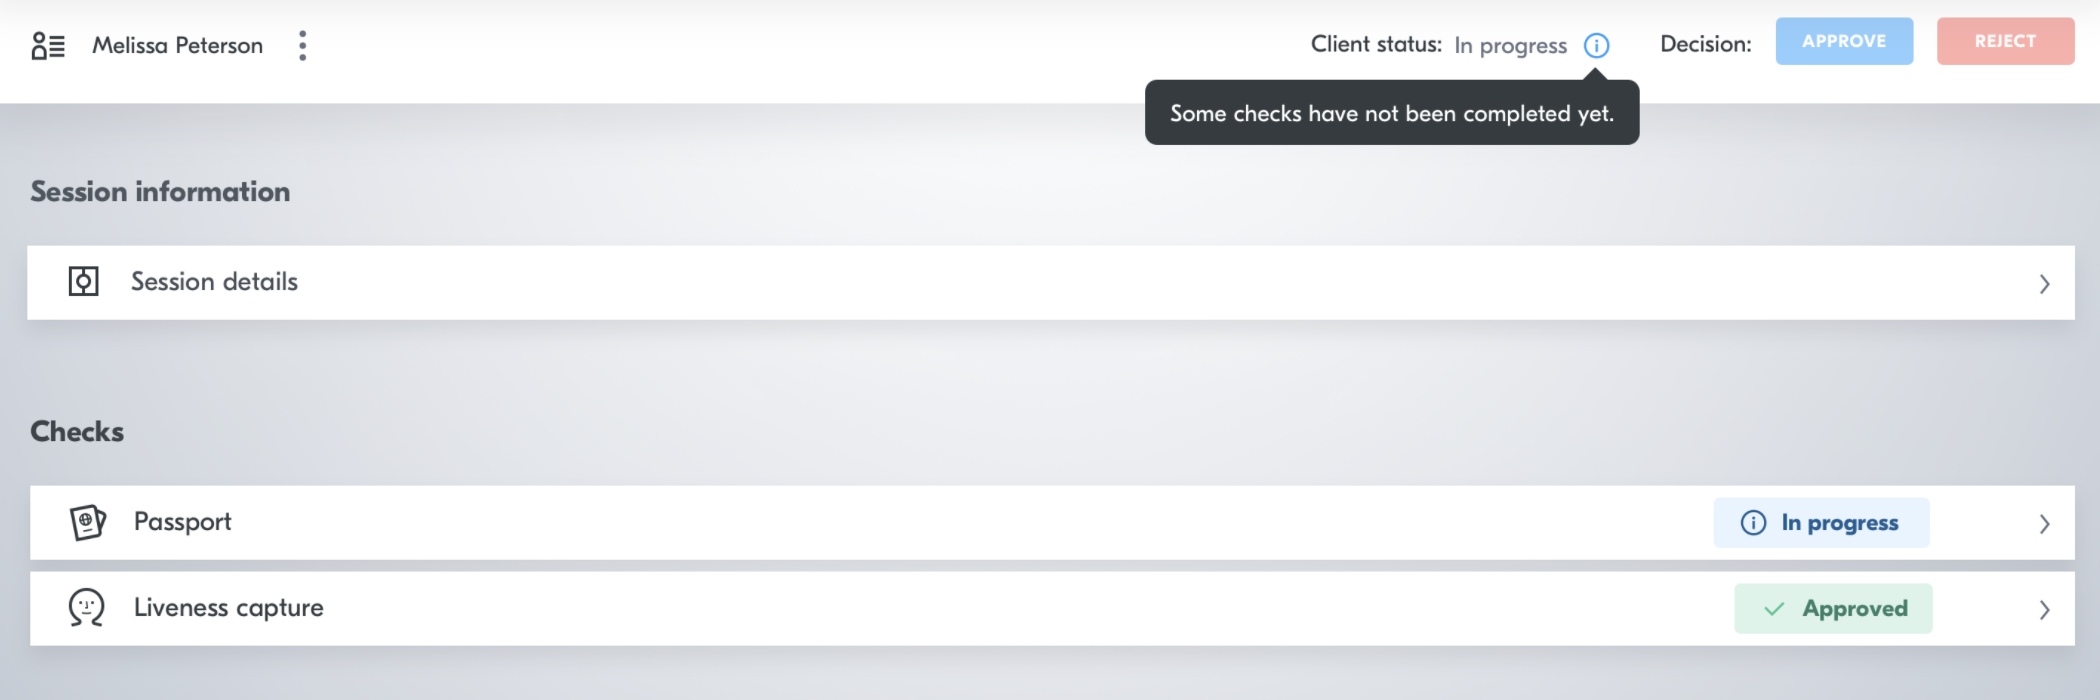This screenshot has height=700, width=2100.
Task: Click the Passport check icon
Action: (x=88, y=523)
